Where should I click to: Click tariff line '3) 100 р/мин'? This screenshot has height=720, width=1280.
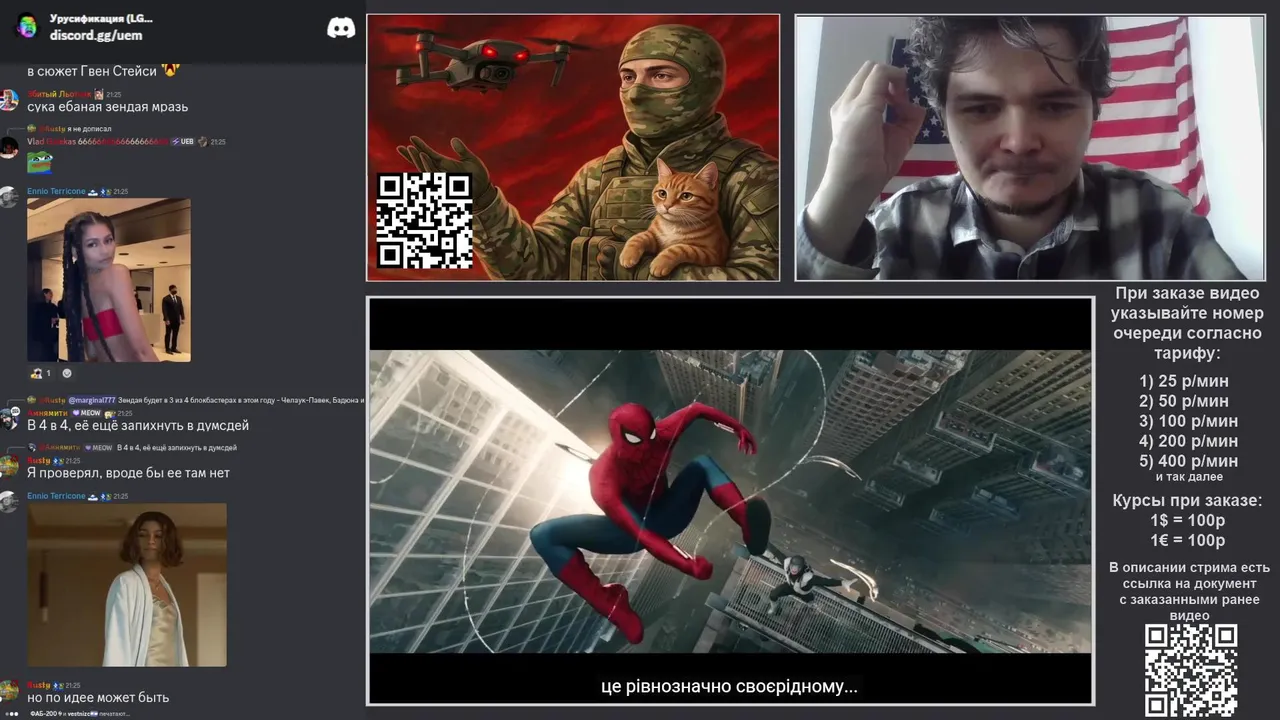tap(1188, 421)
